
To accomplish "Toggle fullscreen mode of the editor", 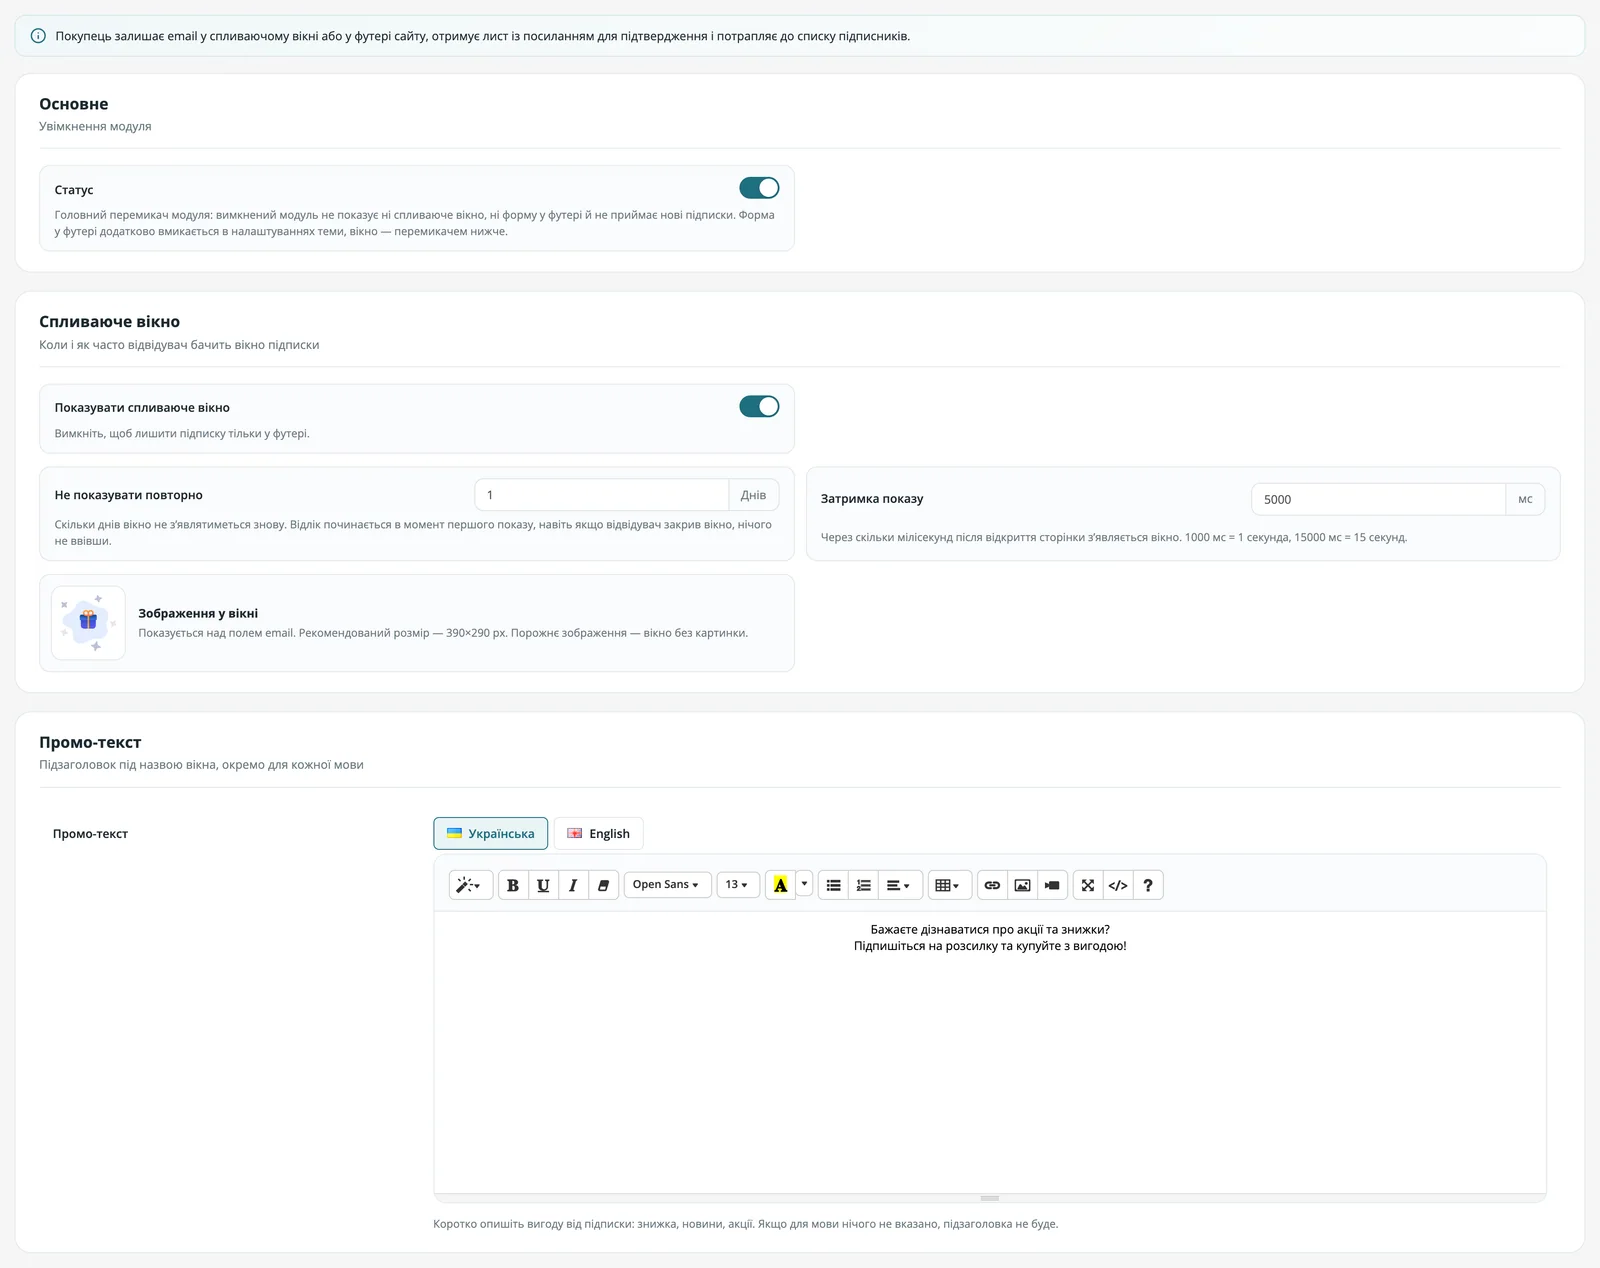I will 1088,885.
